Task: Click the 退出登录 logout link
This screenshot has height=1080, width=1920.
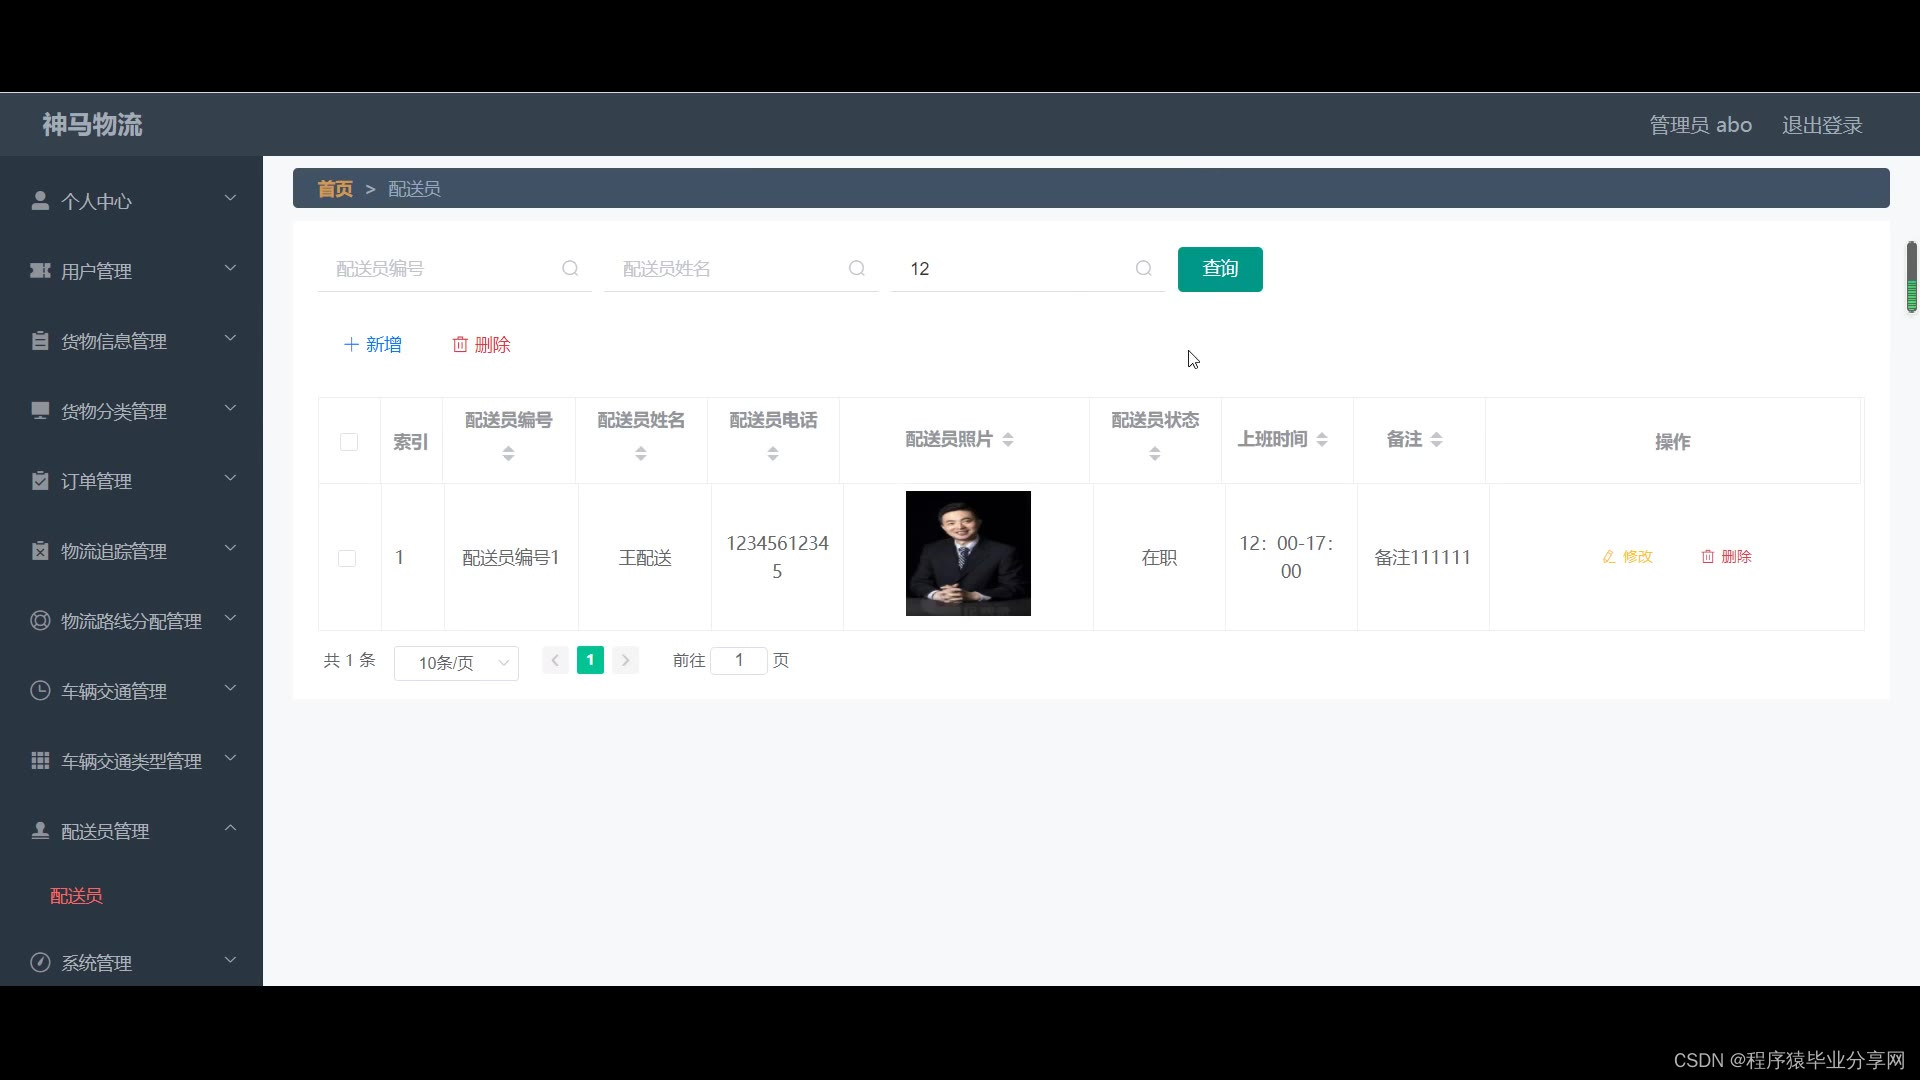Action: [1821, 125]
